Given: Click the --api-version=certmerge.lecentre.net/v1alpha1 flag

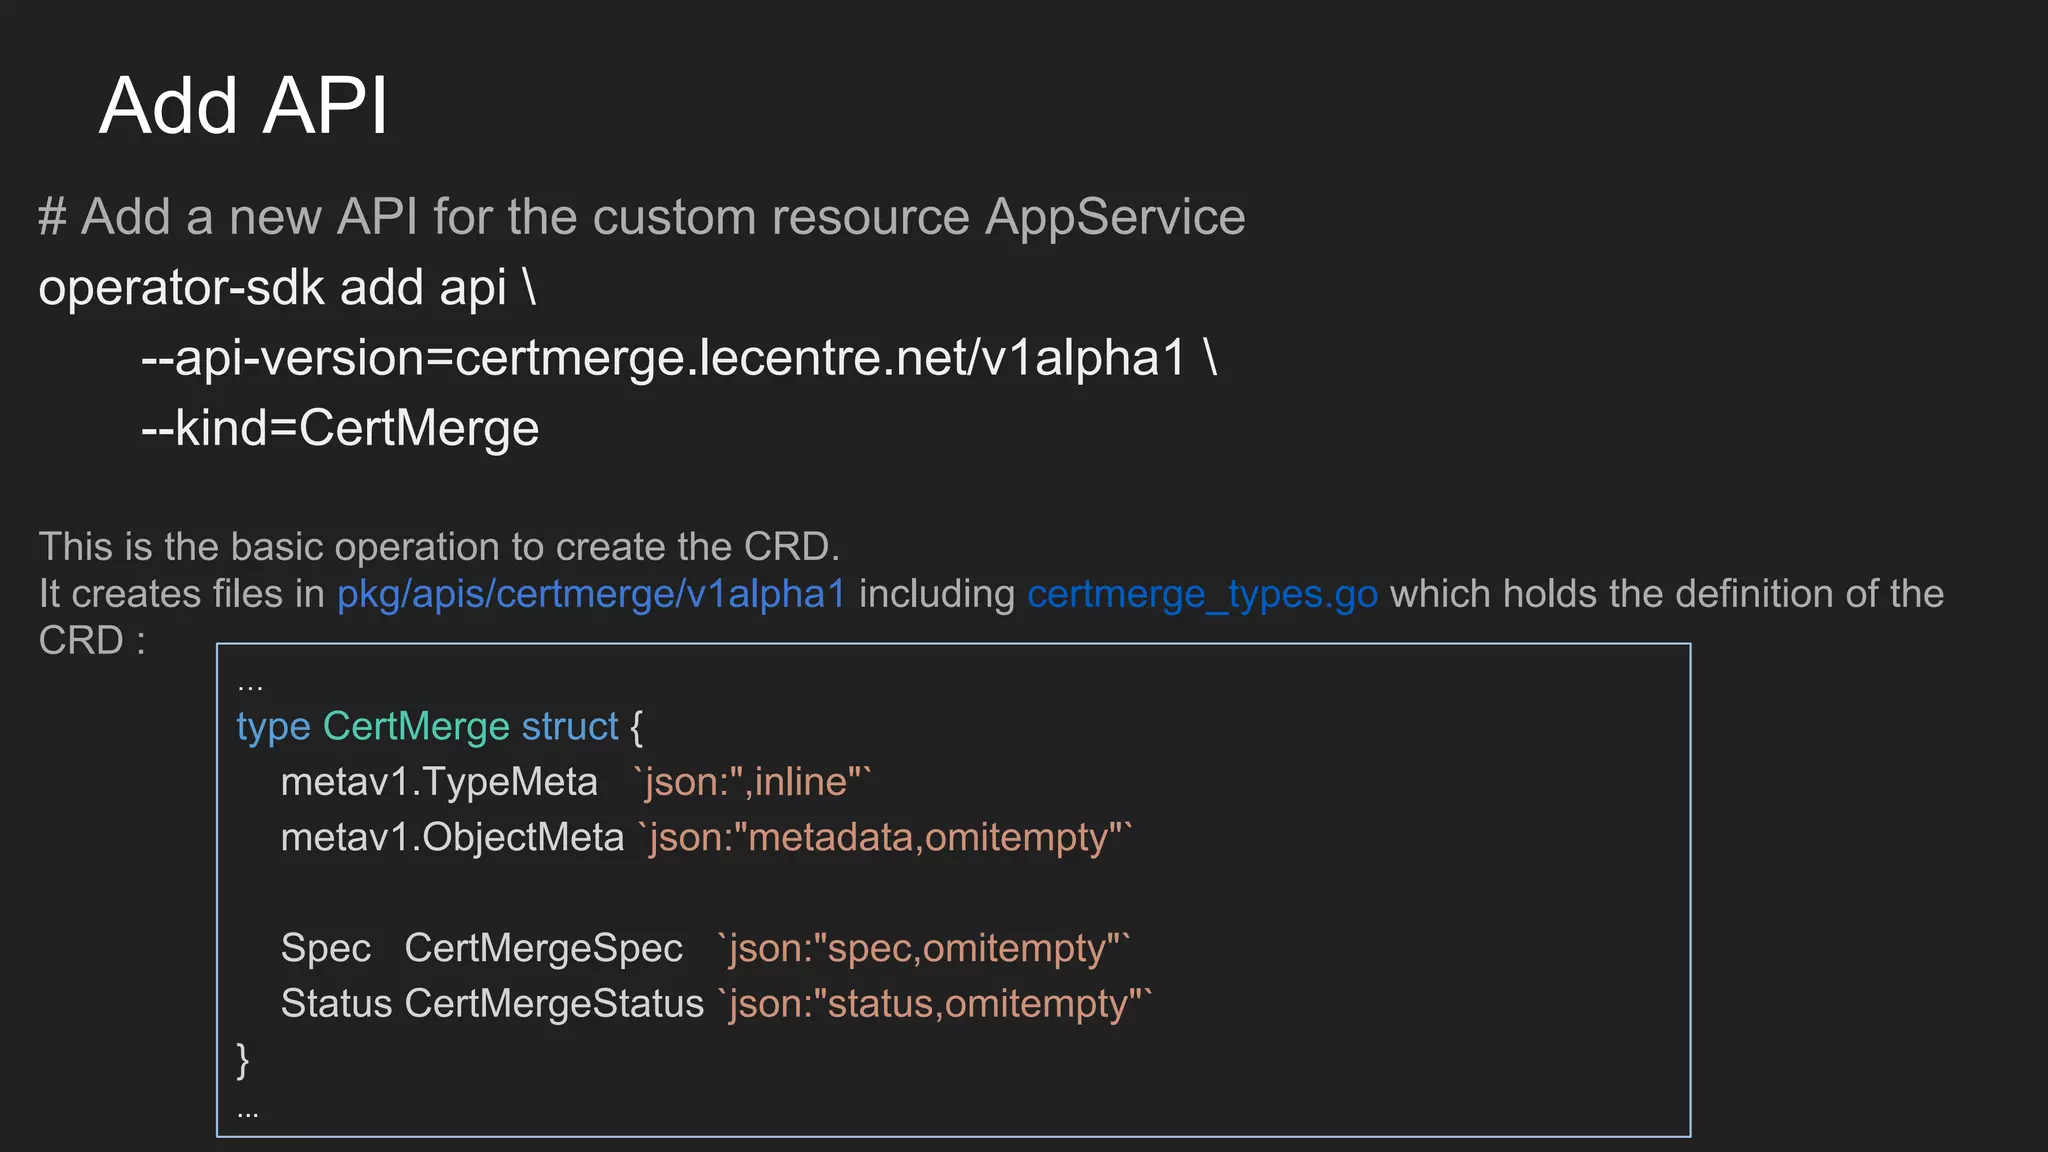Looking at the screenshot, I should [679, 358].
